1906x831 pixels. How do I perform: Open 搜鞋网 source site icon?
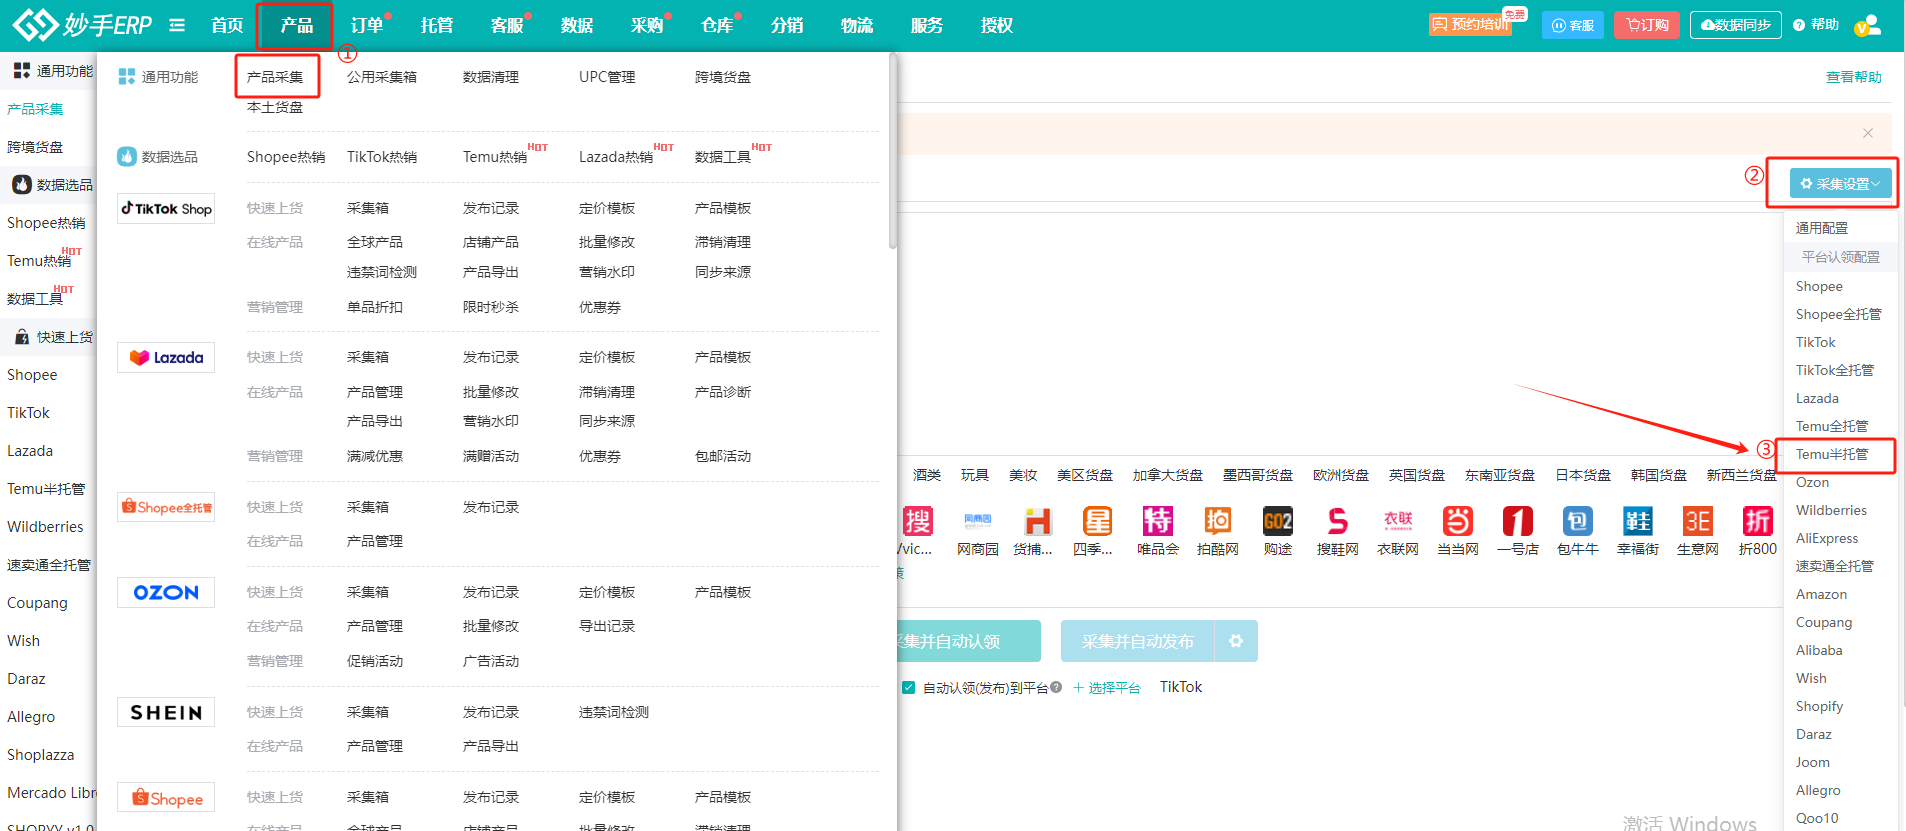point(1337,521)
